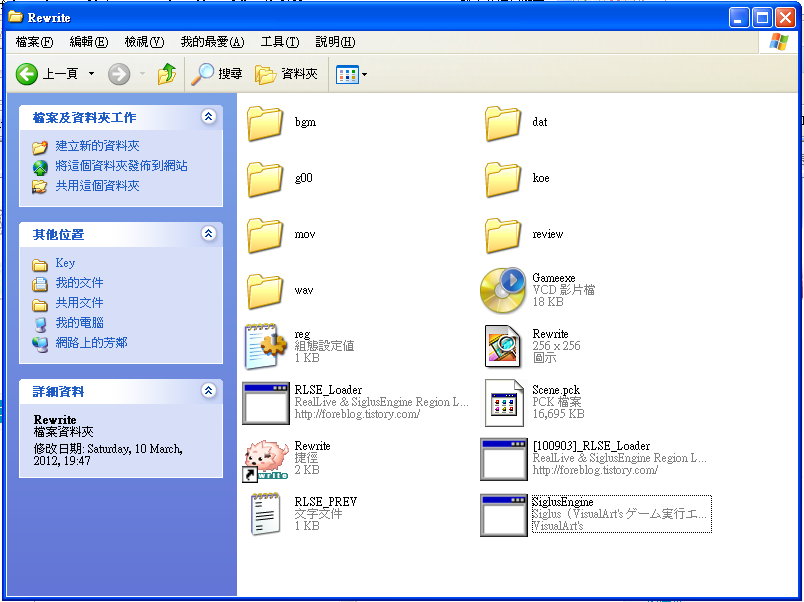Select the Rewrite shortcut icon
This screenshot has width=804, height=602.
[266, 460]
